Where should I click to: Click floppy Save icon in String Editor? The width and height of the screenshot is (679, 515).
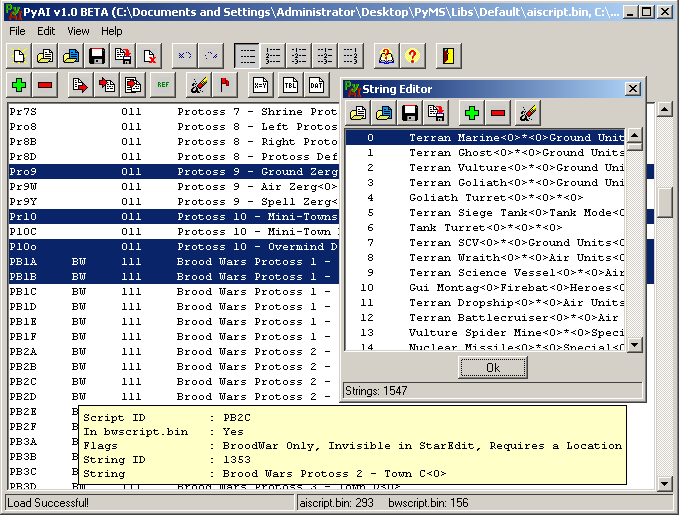[410, 113]
